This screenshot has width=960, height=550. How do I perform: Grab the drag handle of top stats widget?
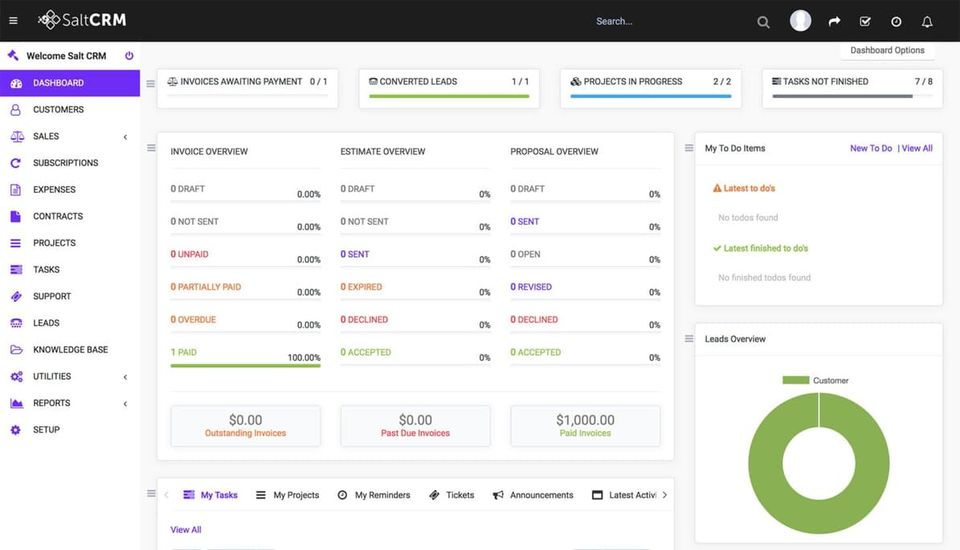(151, 84)
